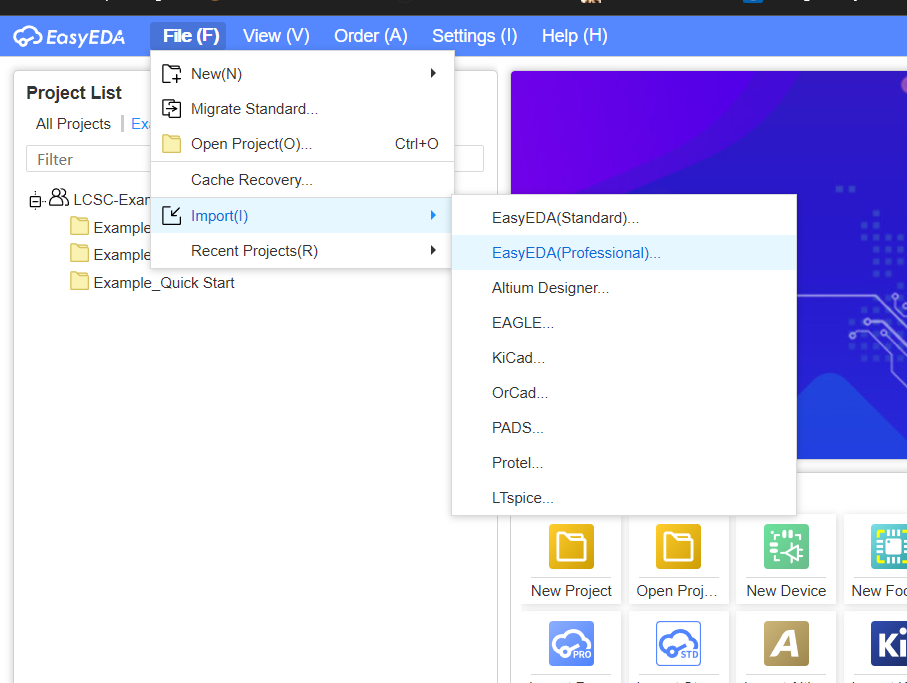Import a PADS... file
This screenshot has height=683, width=907.
click(624, 427)
